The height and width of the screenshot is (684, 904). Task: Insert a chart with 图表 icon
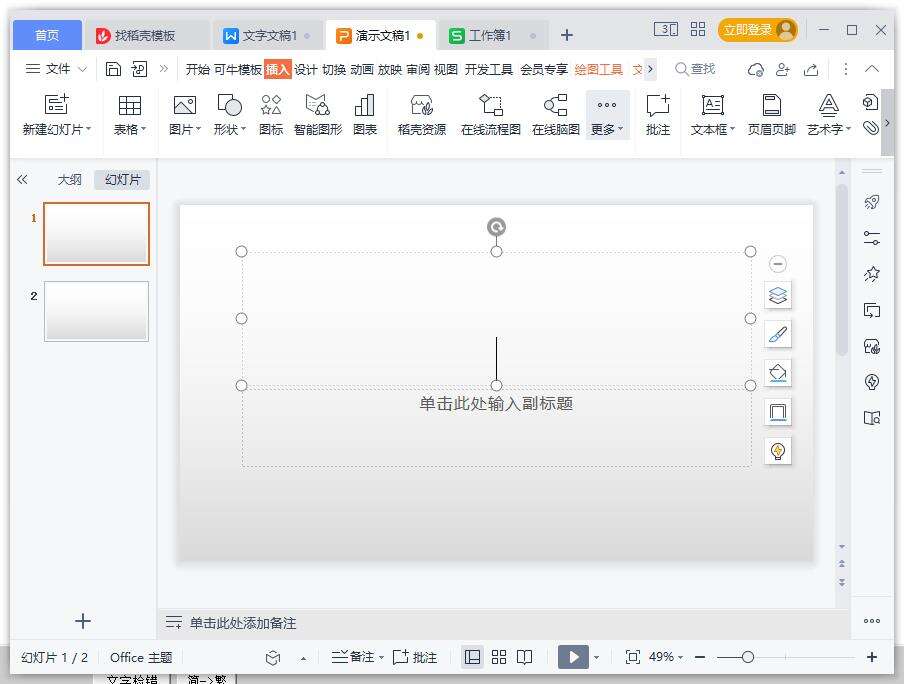tap(365, 114)
